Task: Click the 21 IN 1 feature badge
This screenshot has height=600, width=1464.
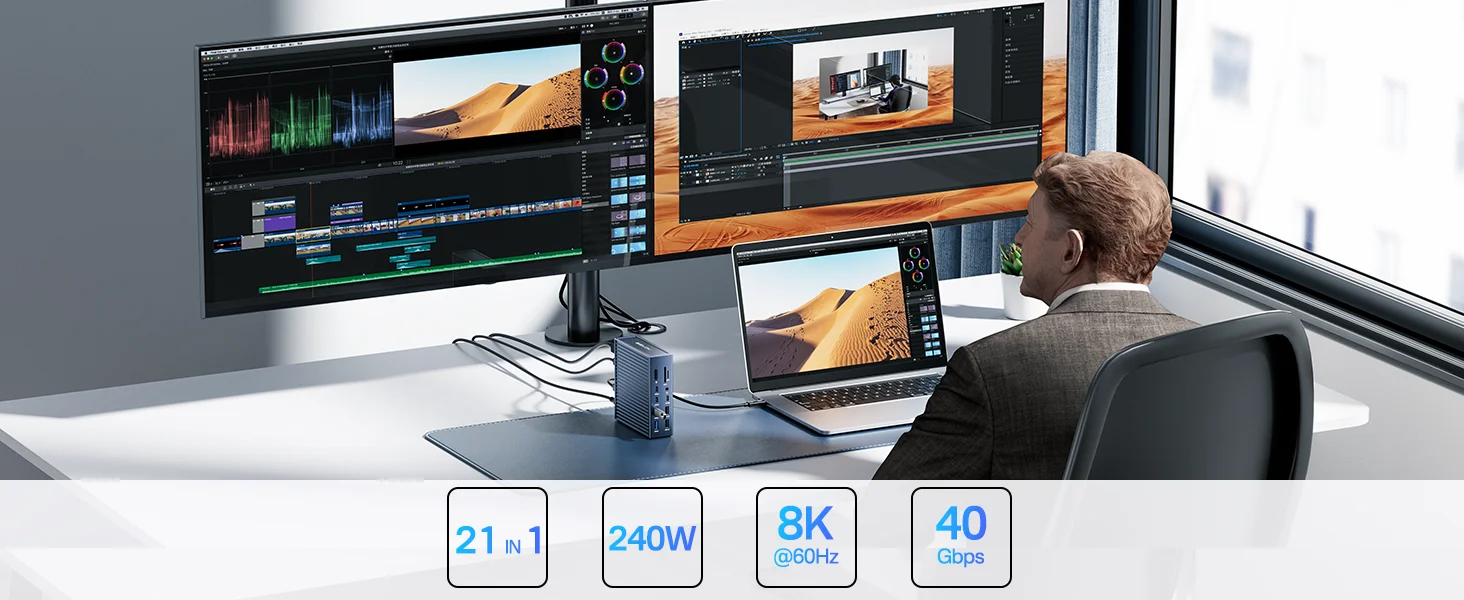Action: click(x=497, y=537)
